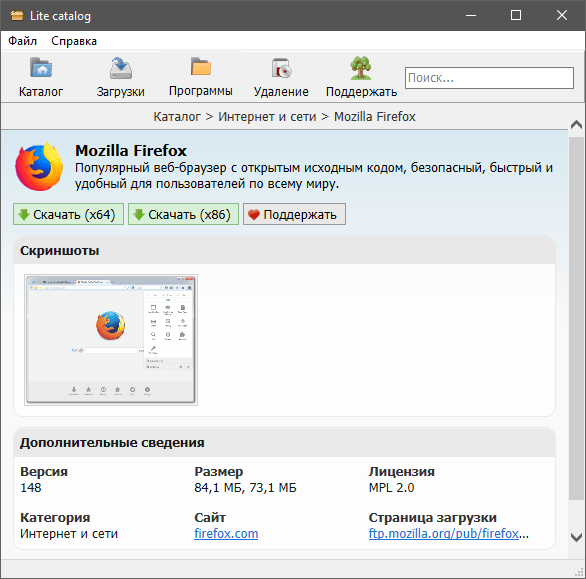
Task: Click the license value MPL 2.0
Action: (391, 487)
